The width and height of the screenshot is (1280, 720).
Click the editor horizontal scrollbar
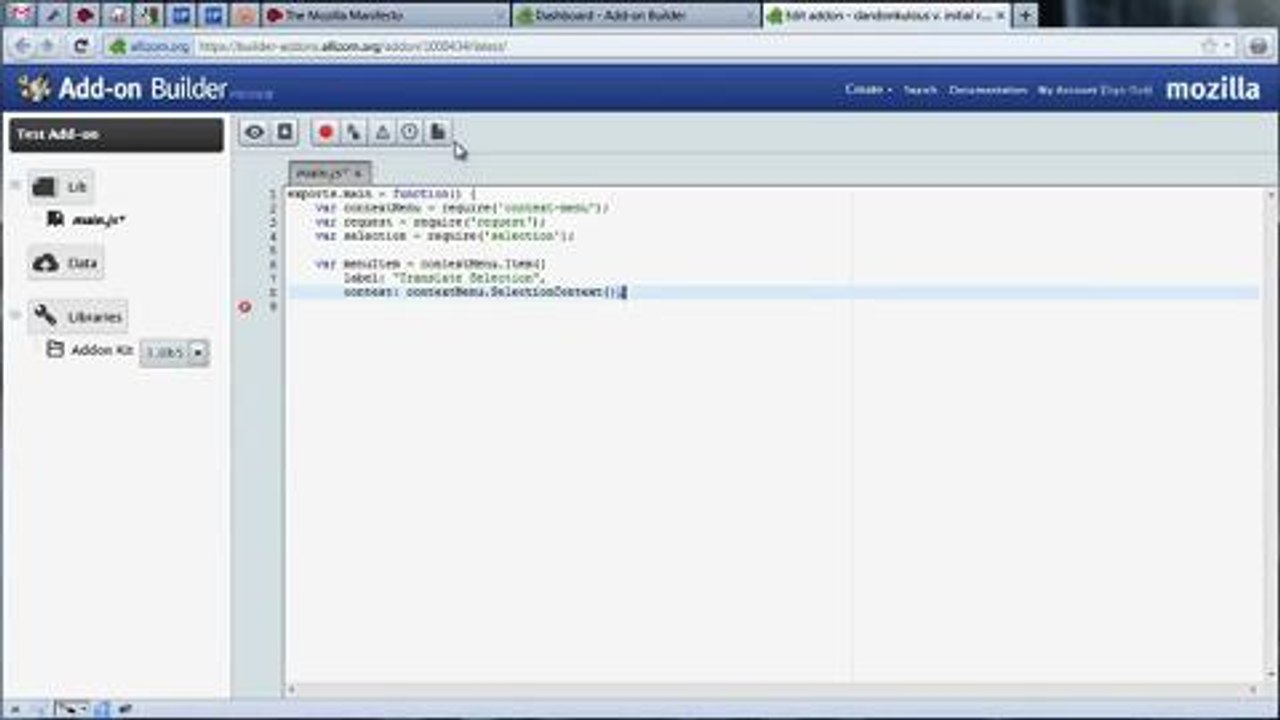pyautogui.click(x=773, y=689)
